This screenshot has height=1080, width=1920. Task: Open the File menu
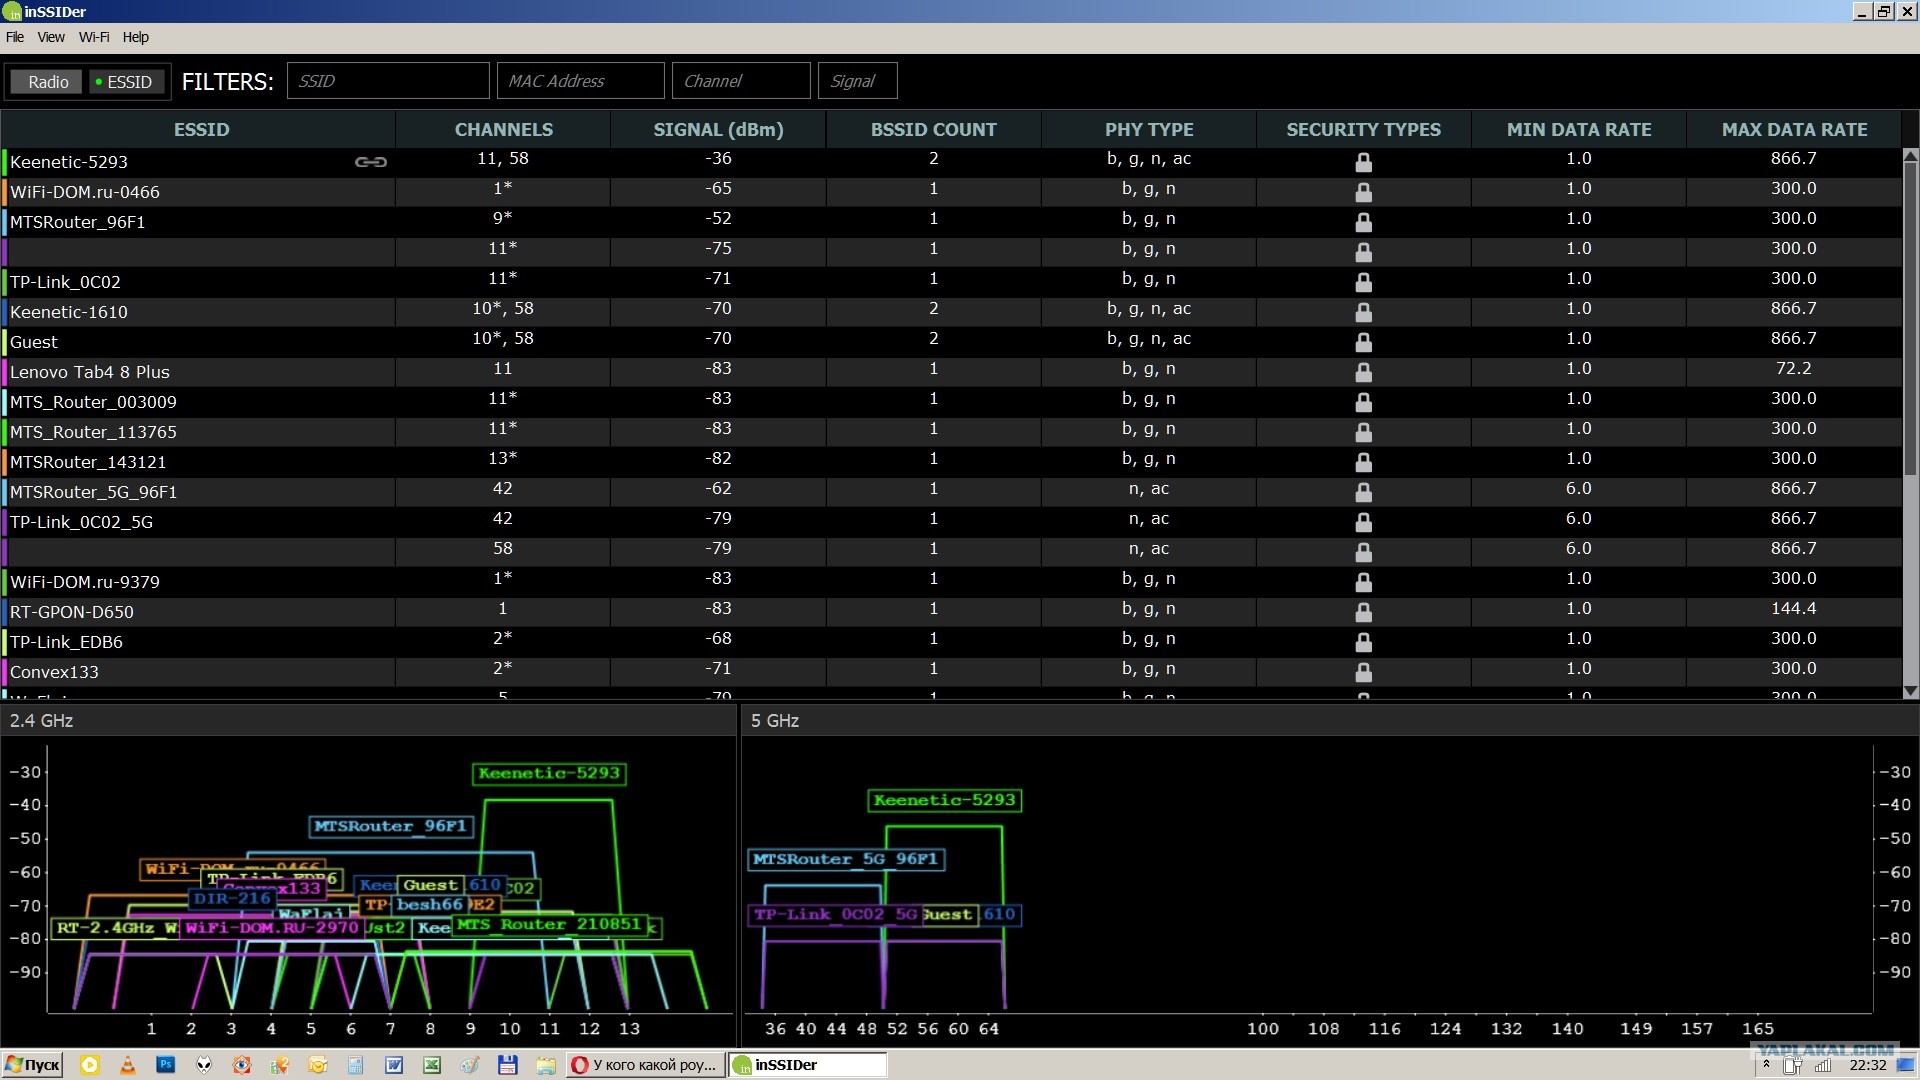click(x=15, y=37)
